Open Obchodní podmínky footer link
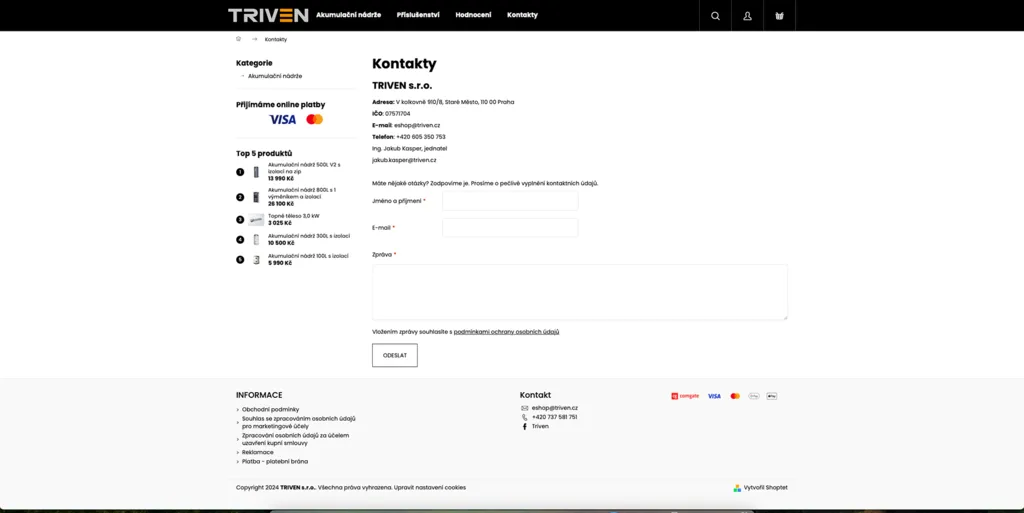Screen dimensions: 1024x513 click(x=270, y=409)
